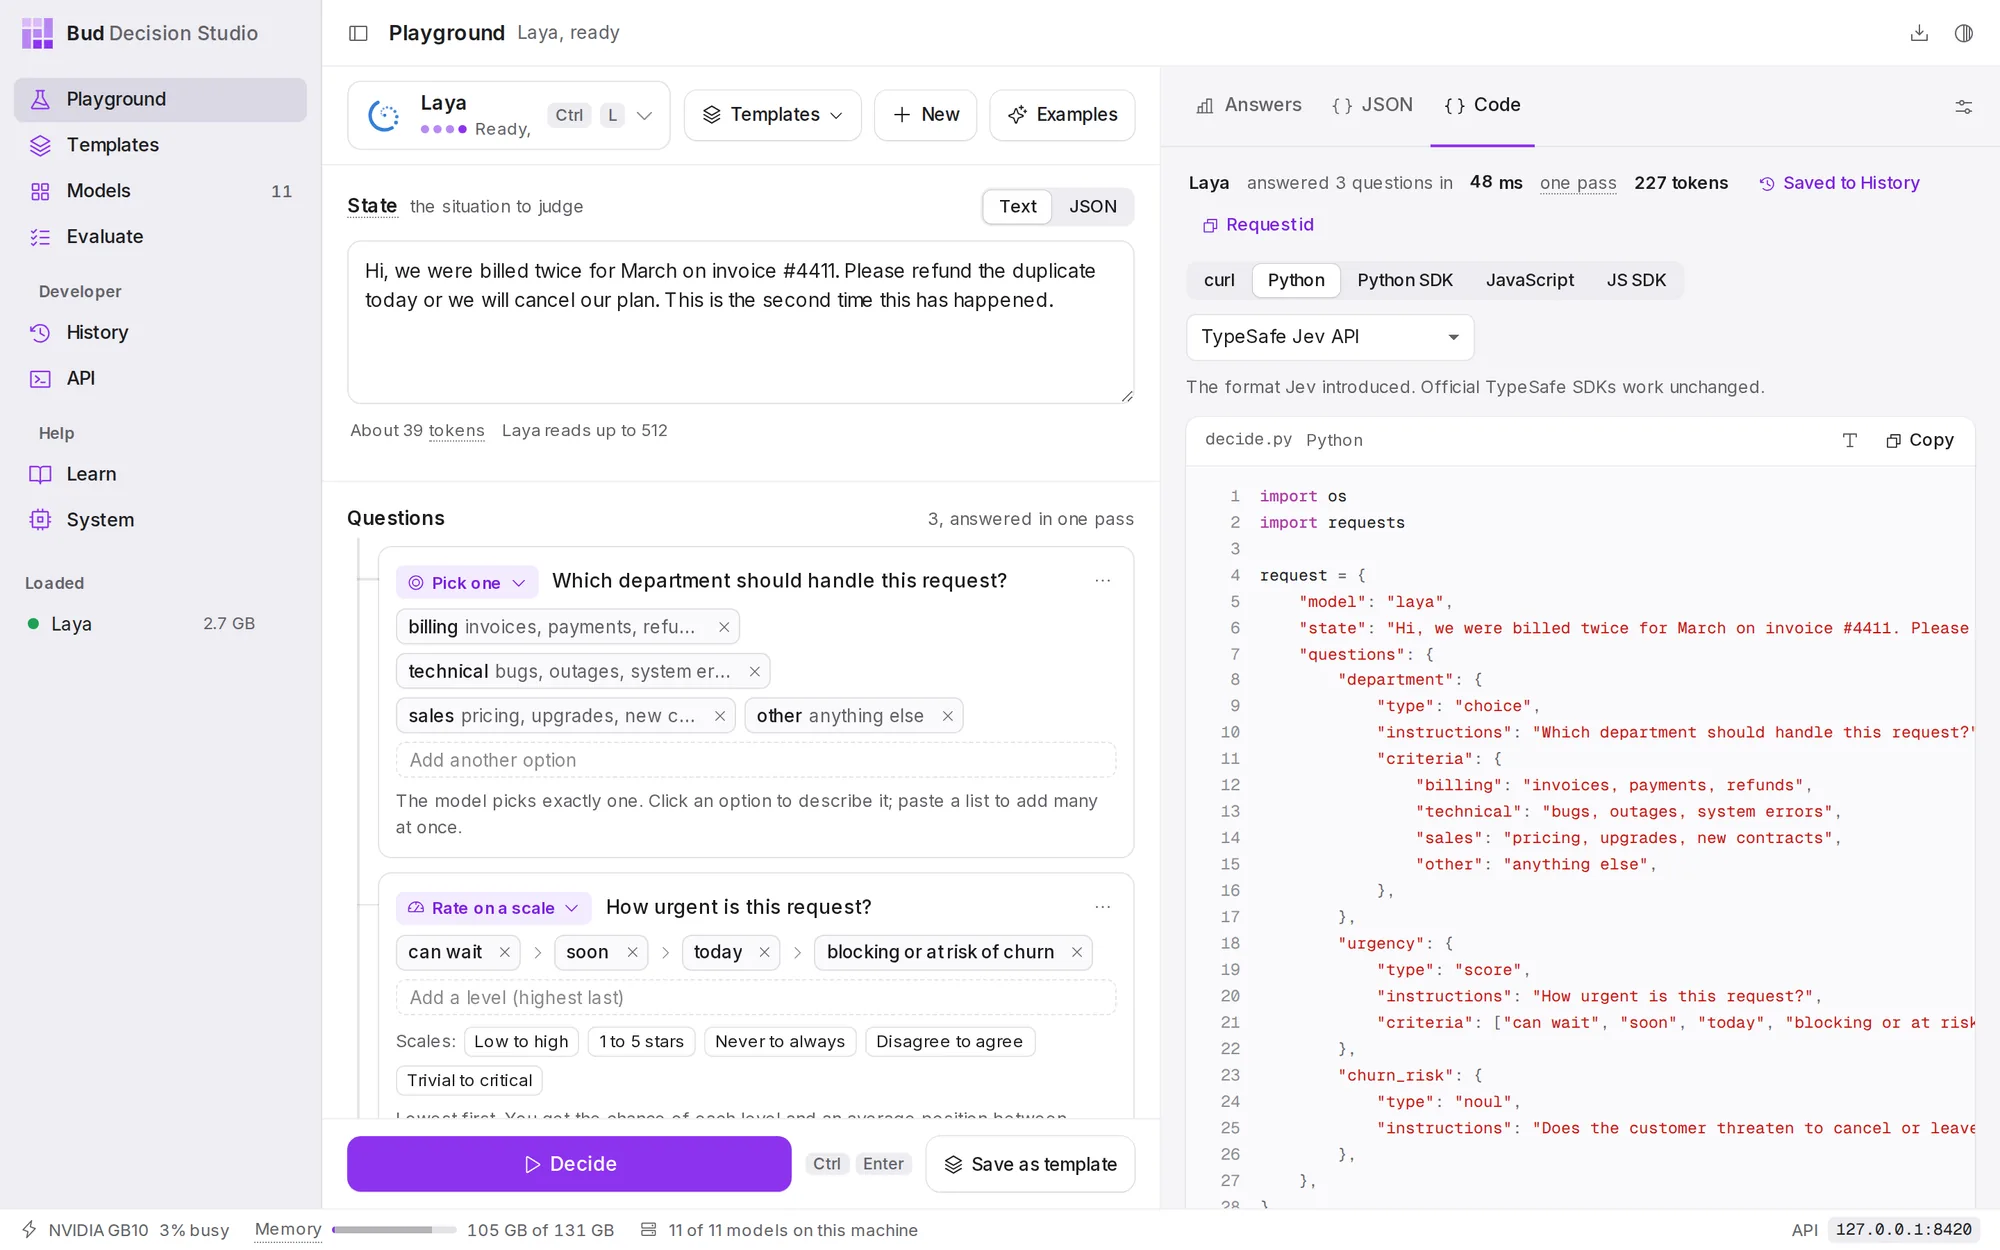Click the models-on-machine stack icon
The width and height of the screenshot is (2000, 1250).
(649, 1230)
